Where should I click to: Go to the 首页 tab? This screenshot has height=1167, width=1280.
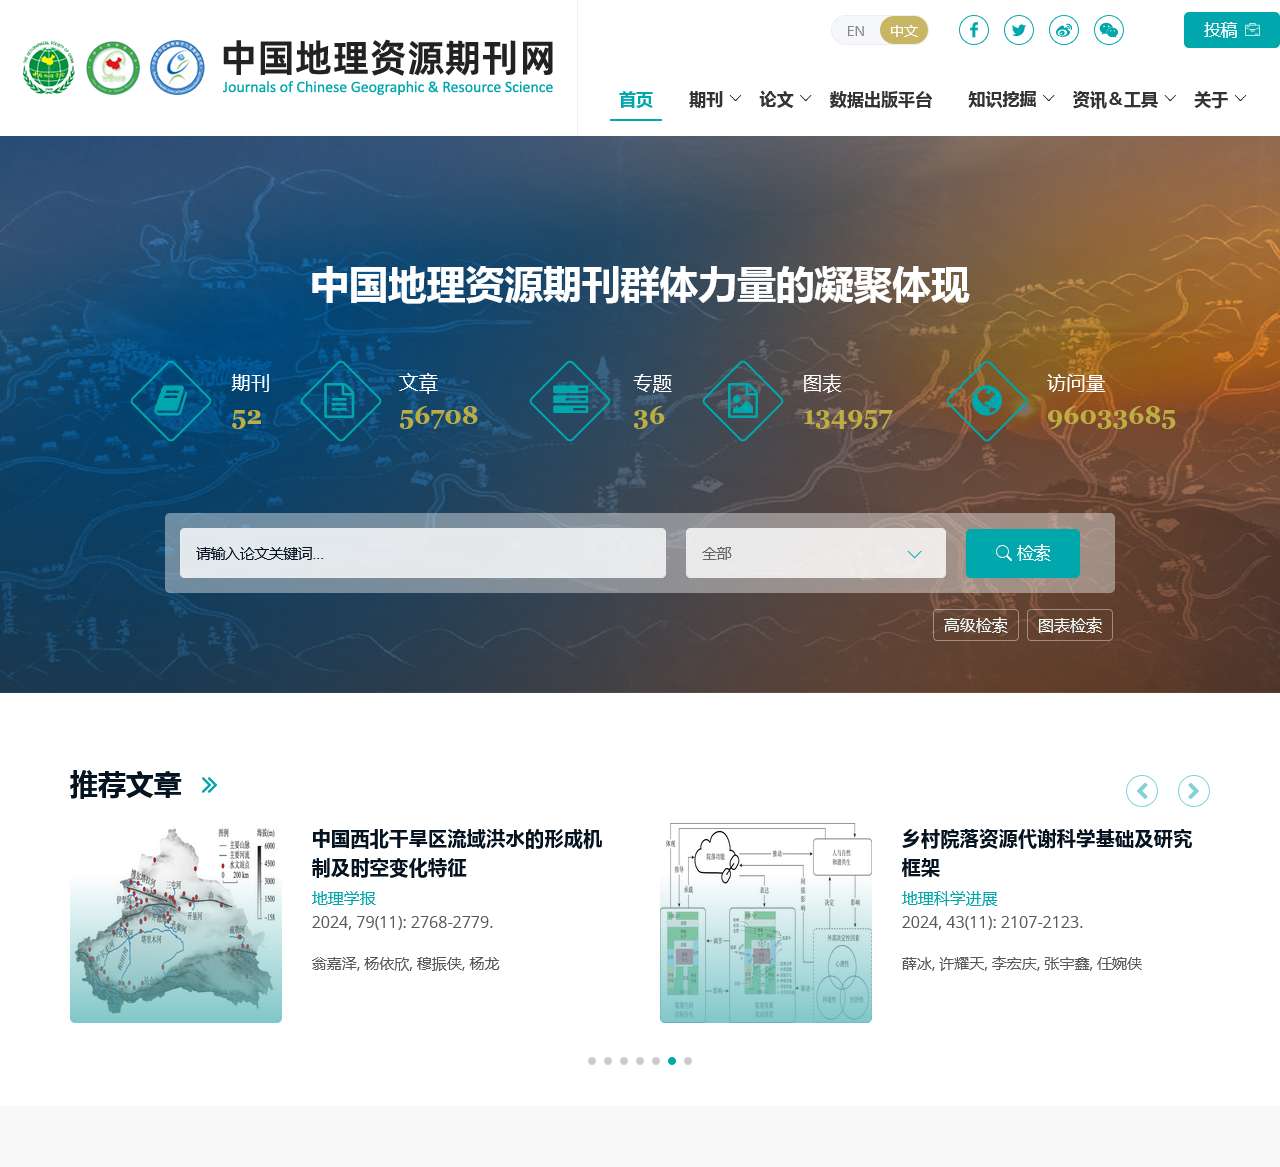(636, 99)
